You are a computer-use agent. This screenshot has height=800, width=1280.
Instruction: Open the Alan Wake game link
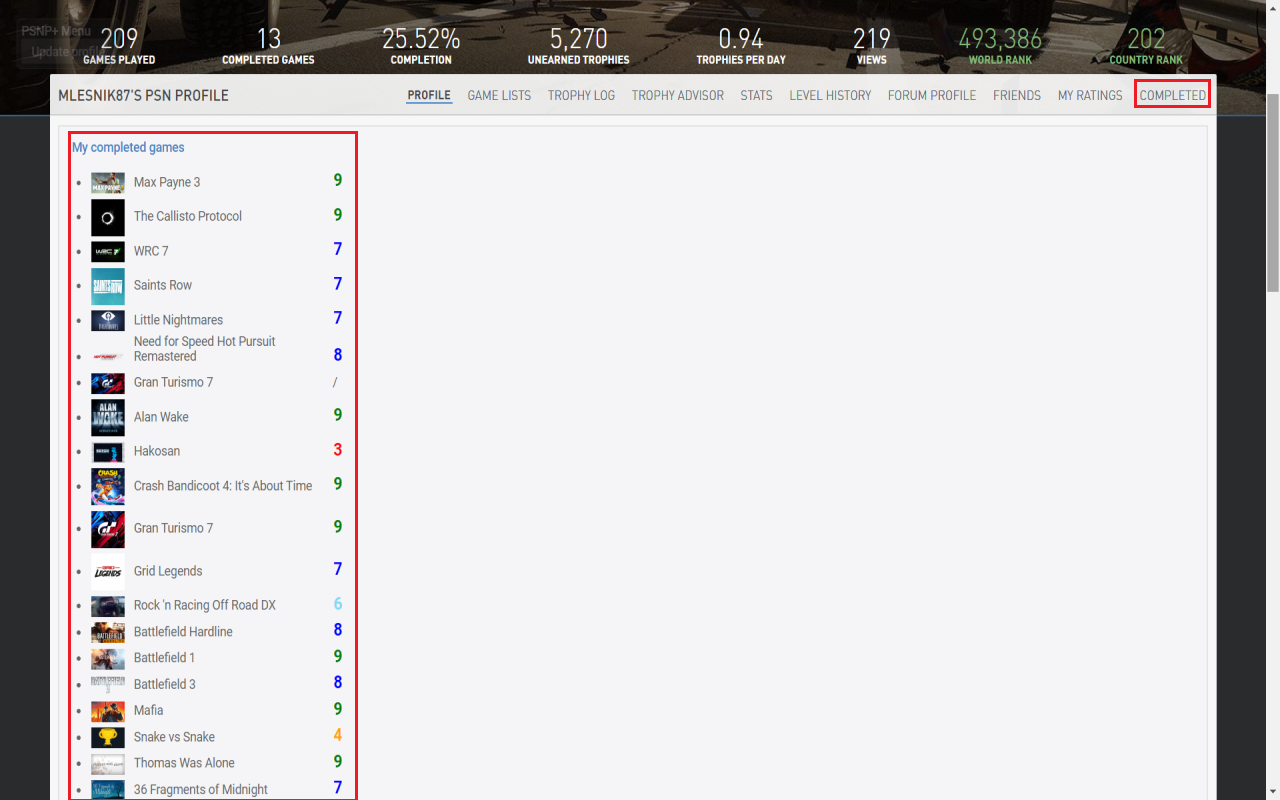coord(161,417)
